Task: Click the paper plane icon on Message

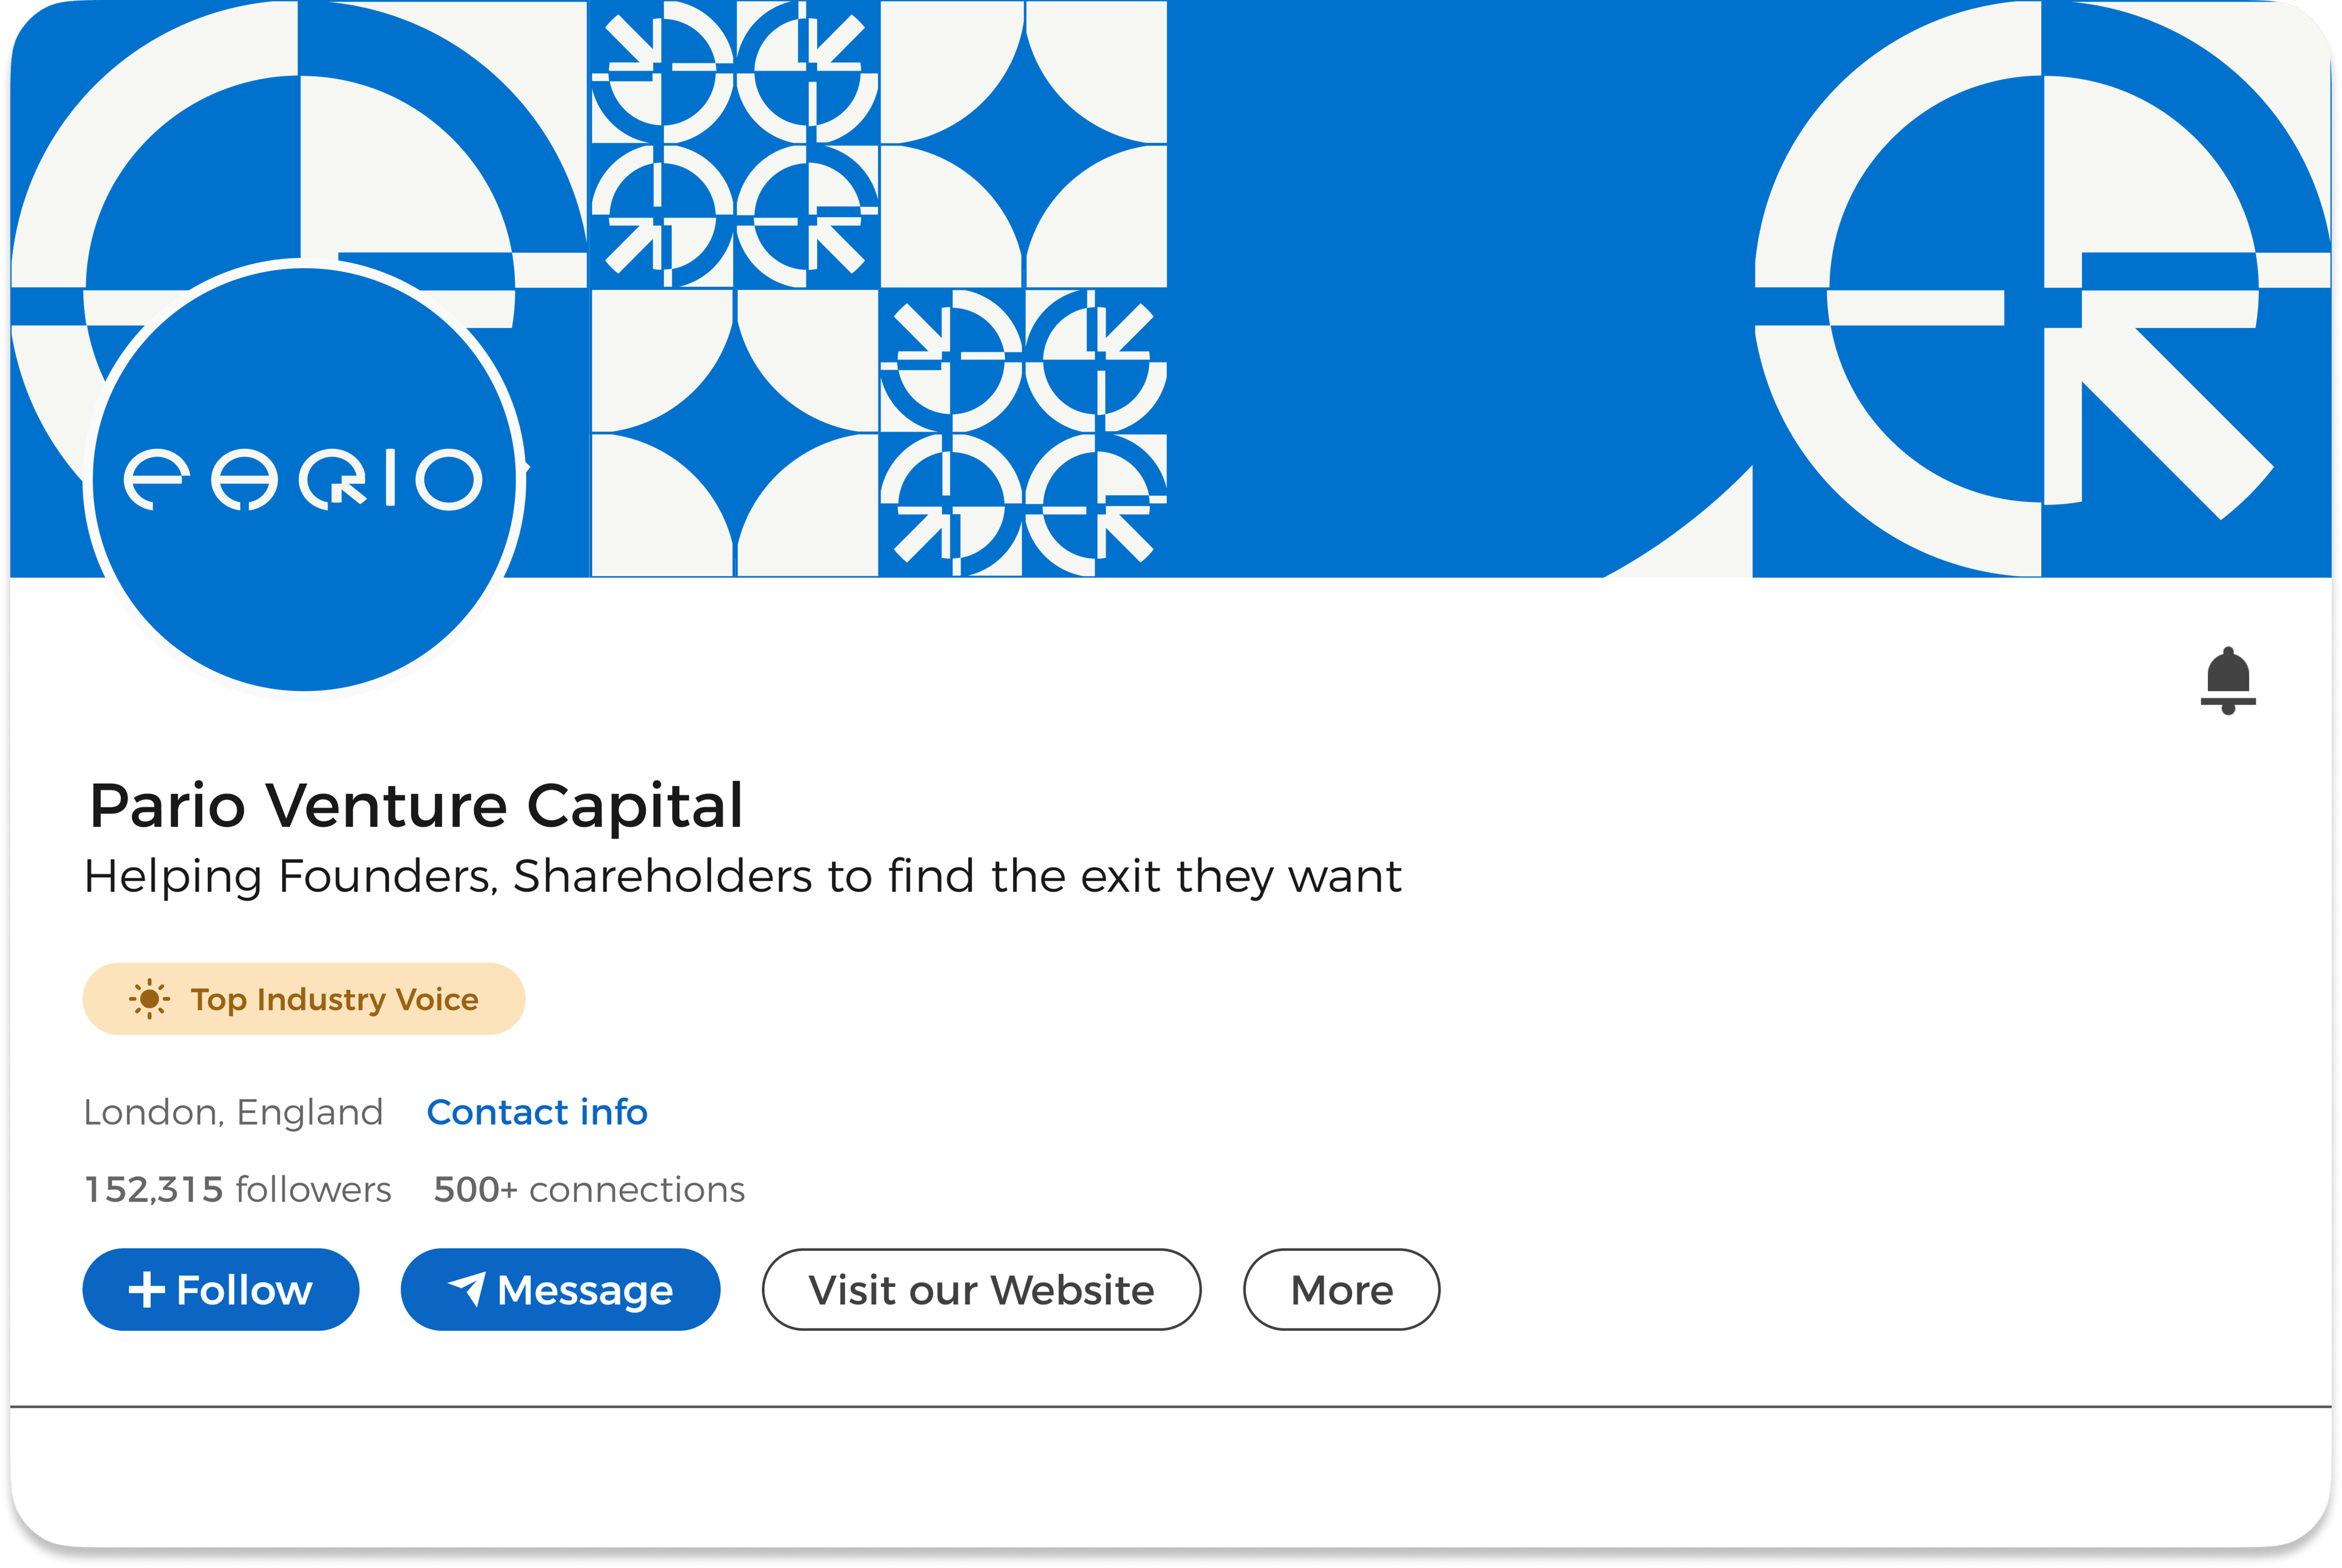Action: 467,1288
